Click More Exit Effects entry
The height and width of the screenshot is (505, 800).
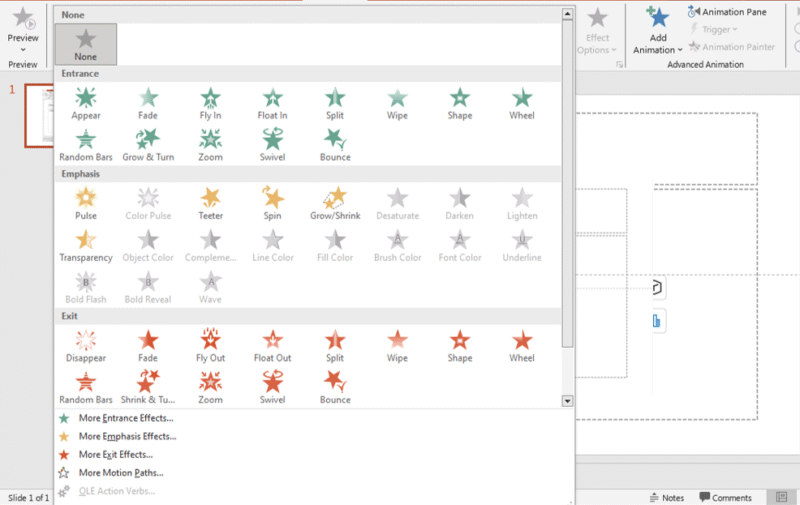(115, 455)
